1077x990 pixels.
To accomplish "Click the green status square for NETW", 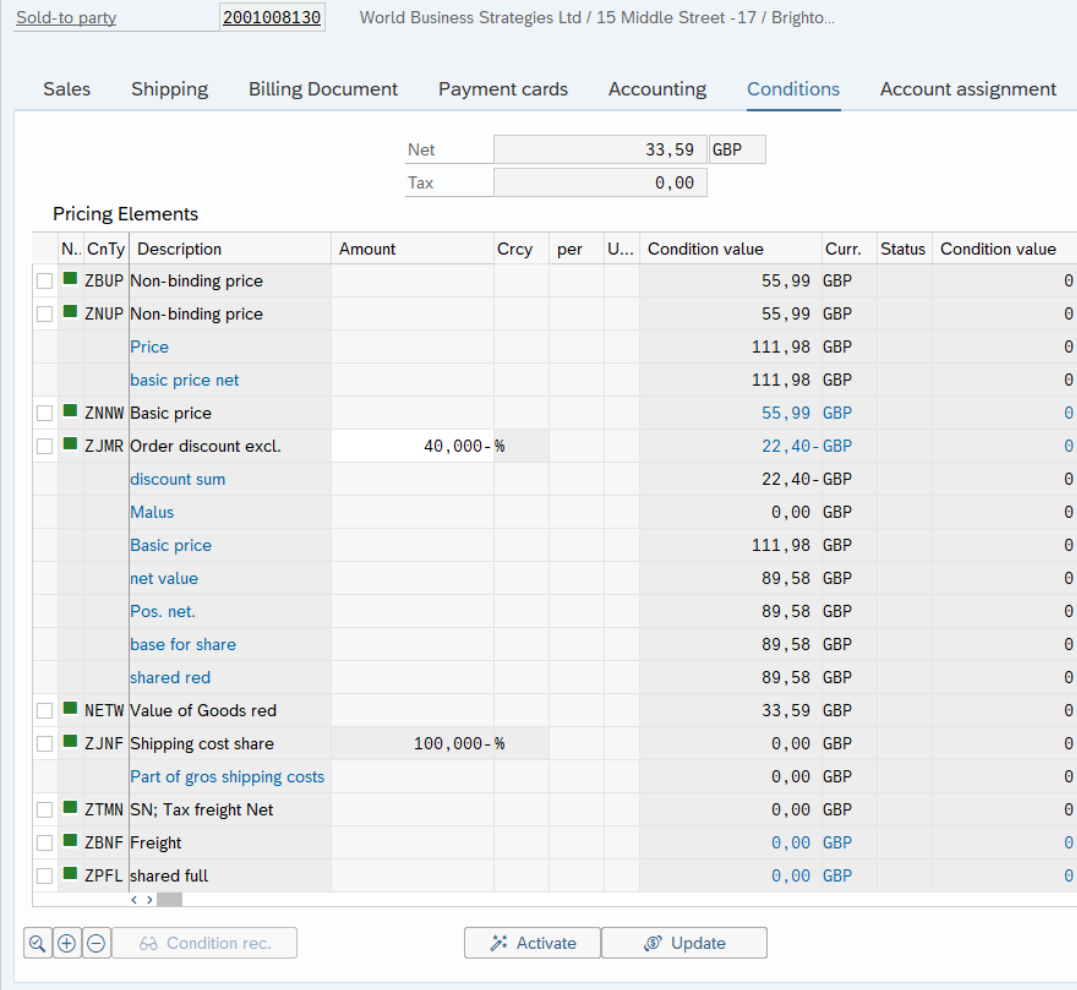I will pyautogui.click(x=70, y=708).
